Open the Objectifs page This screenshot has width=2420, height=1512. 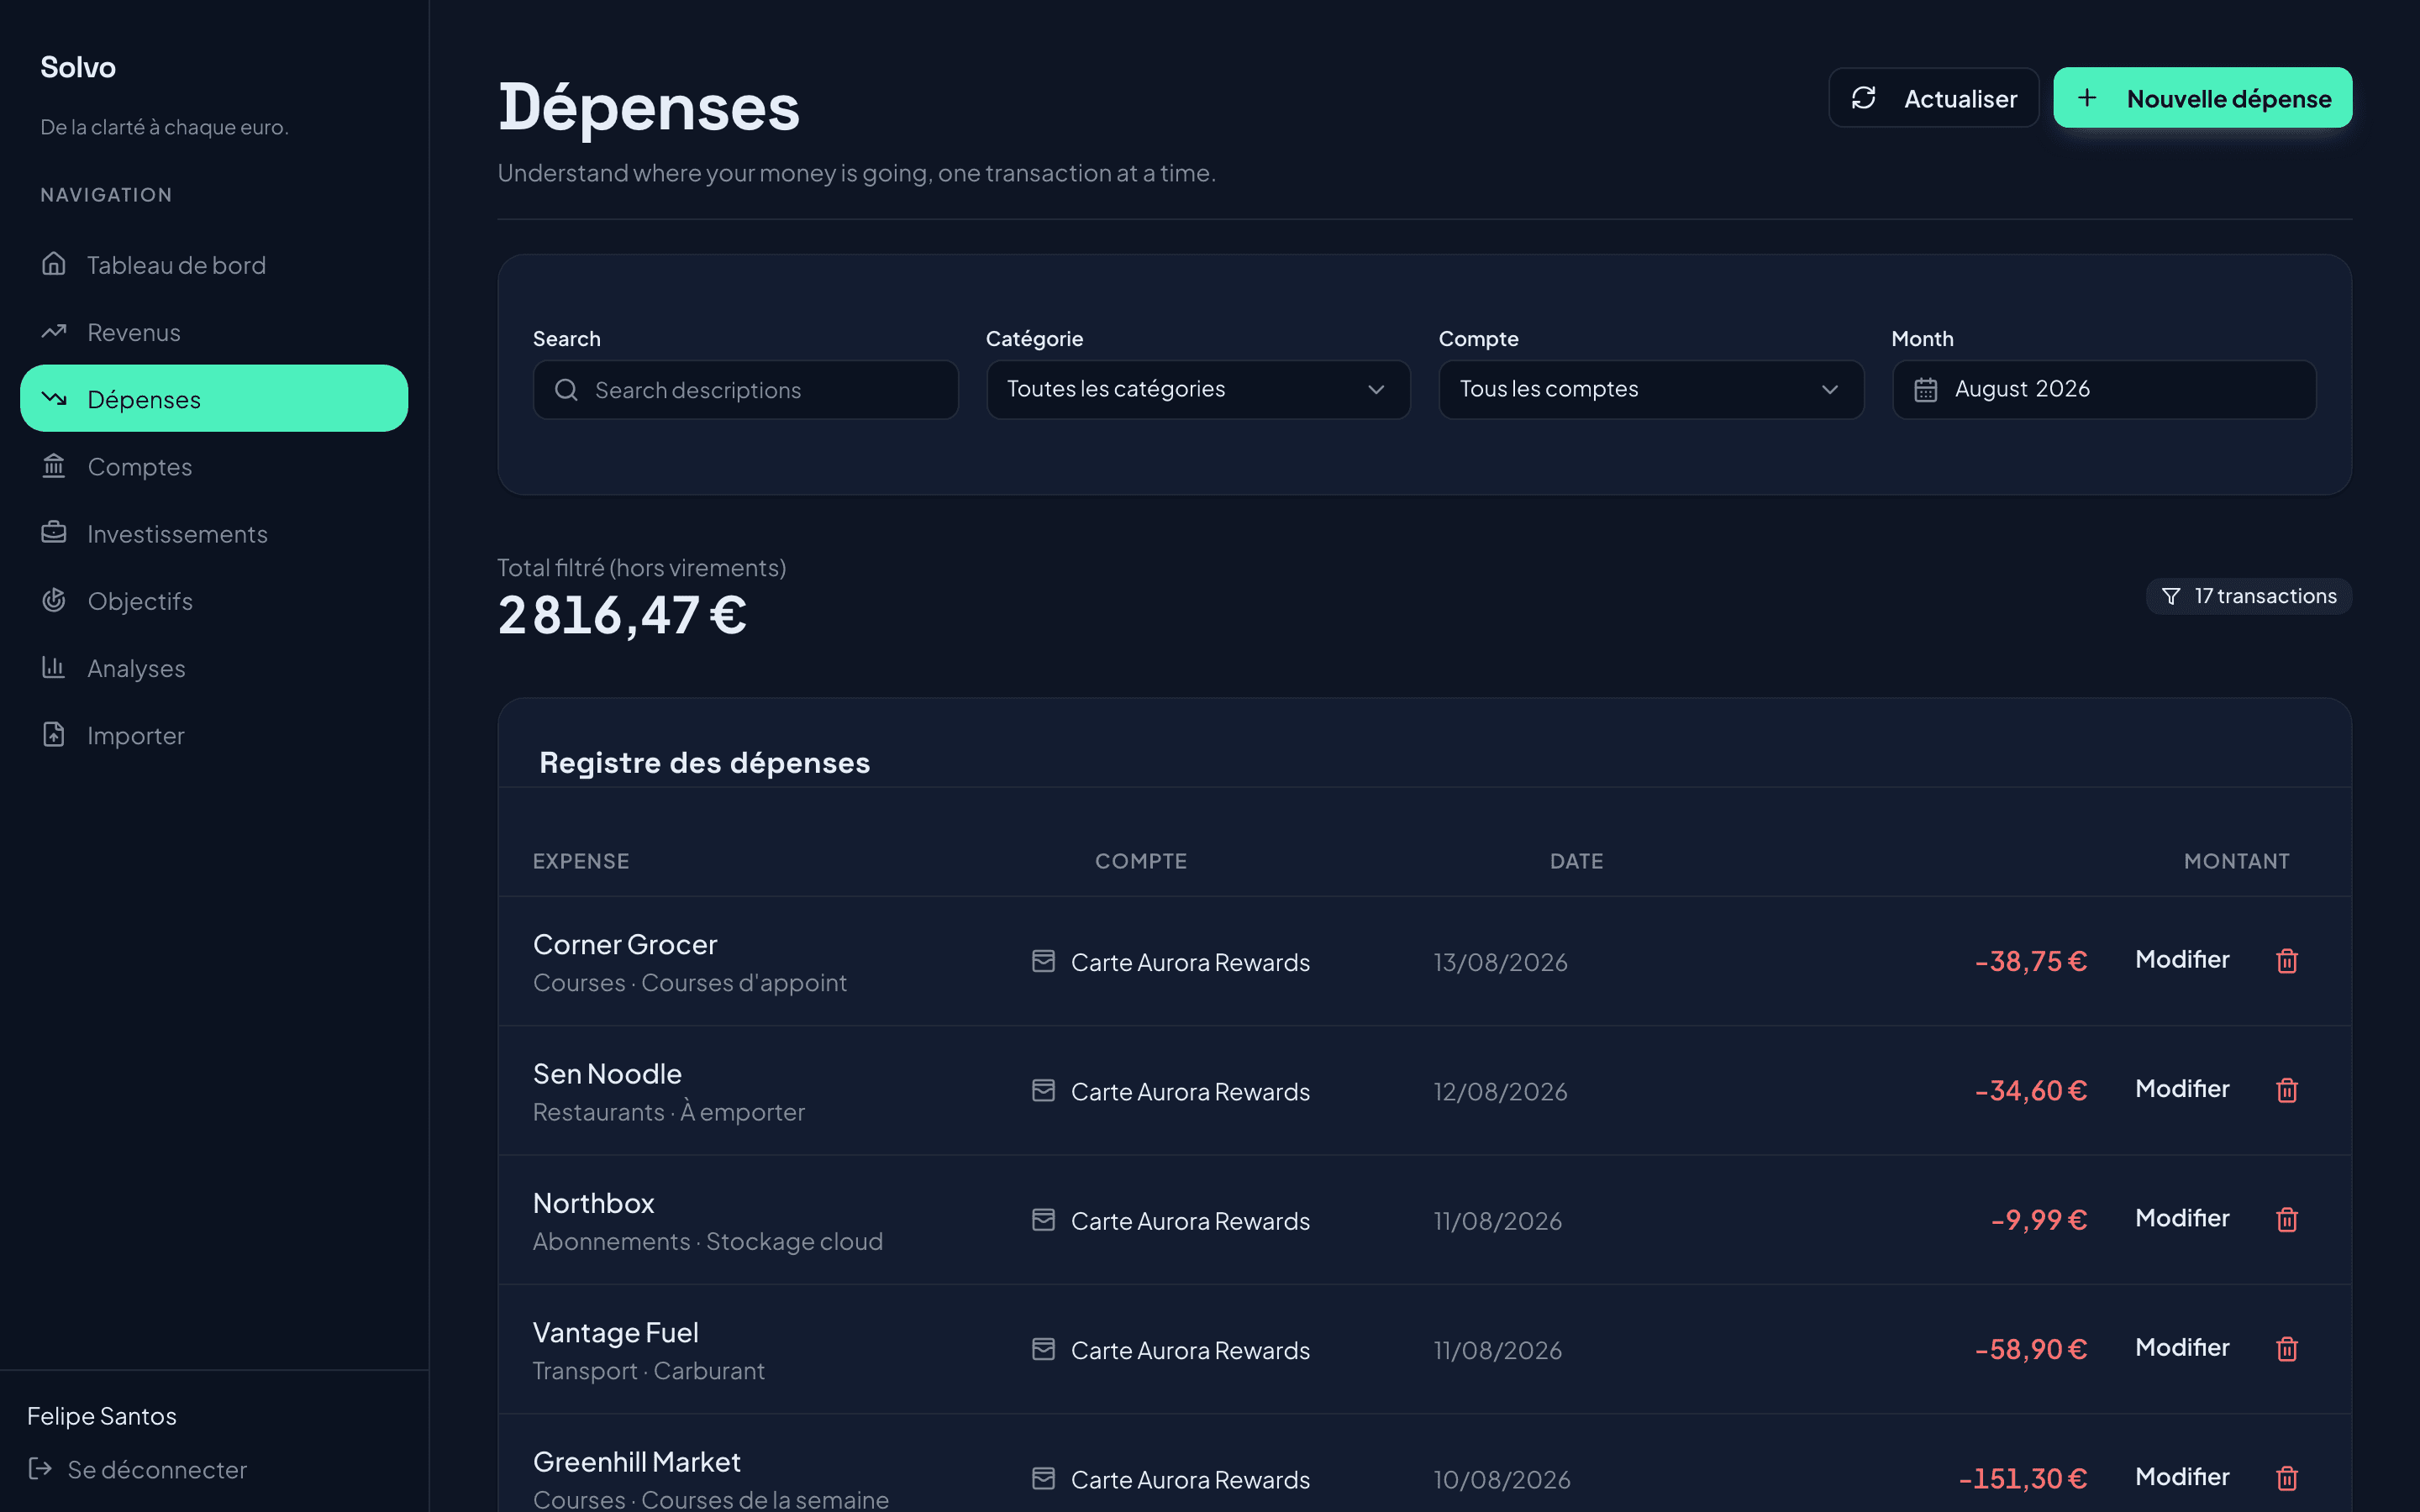click(214, 600)
